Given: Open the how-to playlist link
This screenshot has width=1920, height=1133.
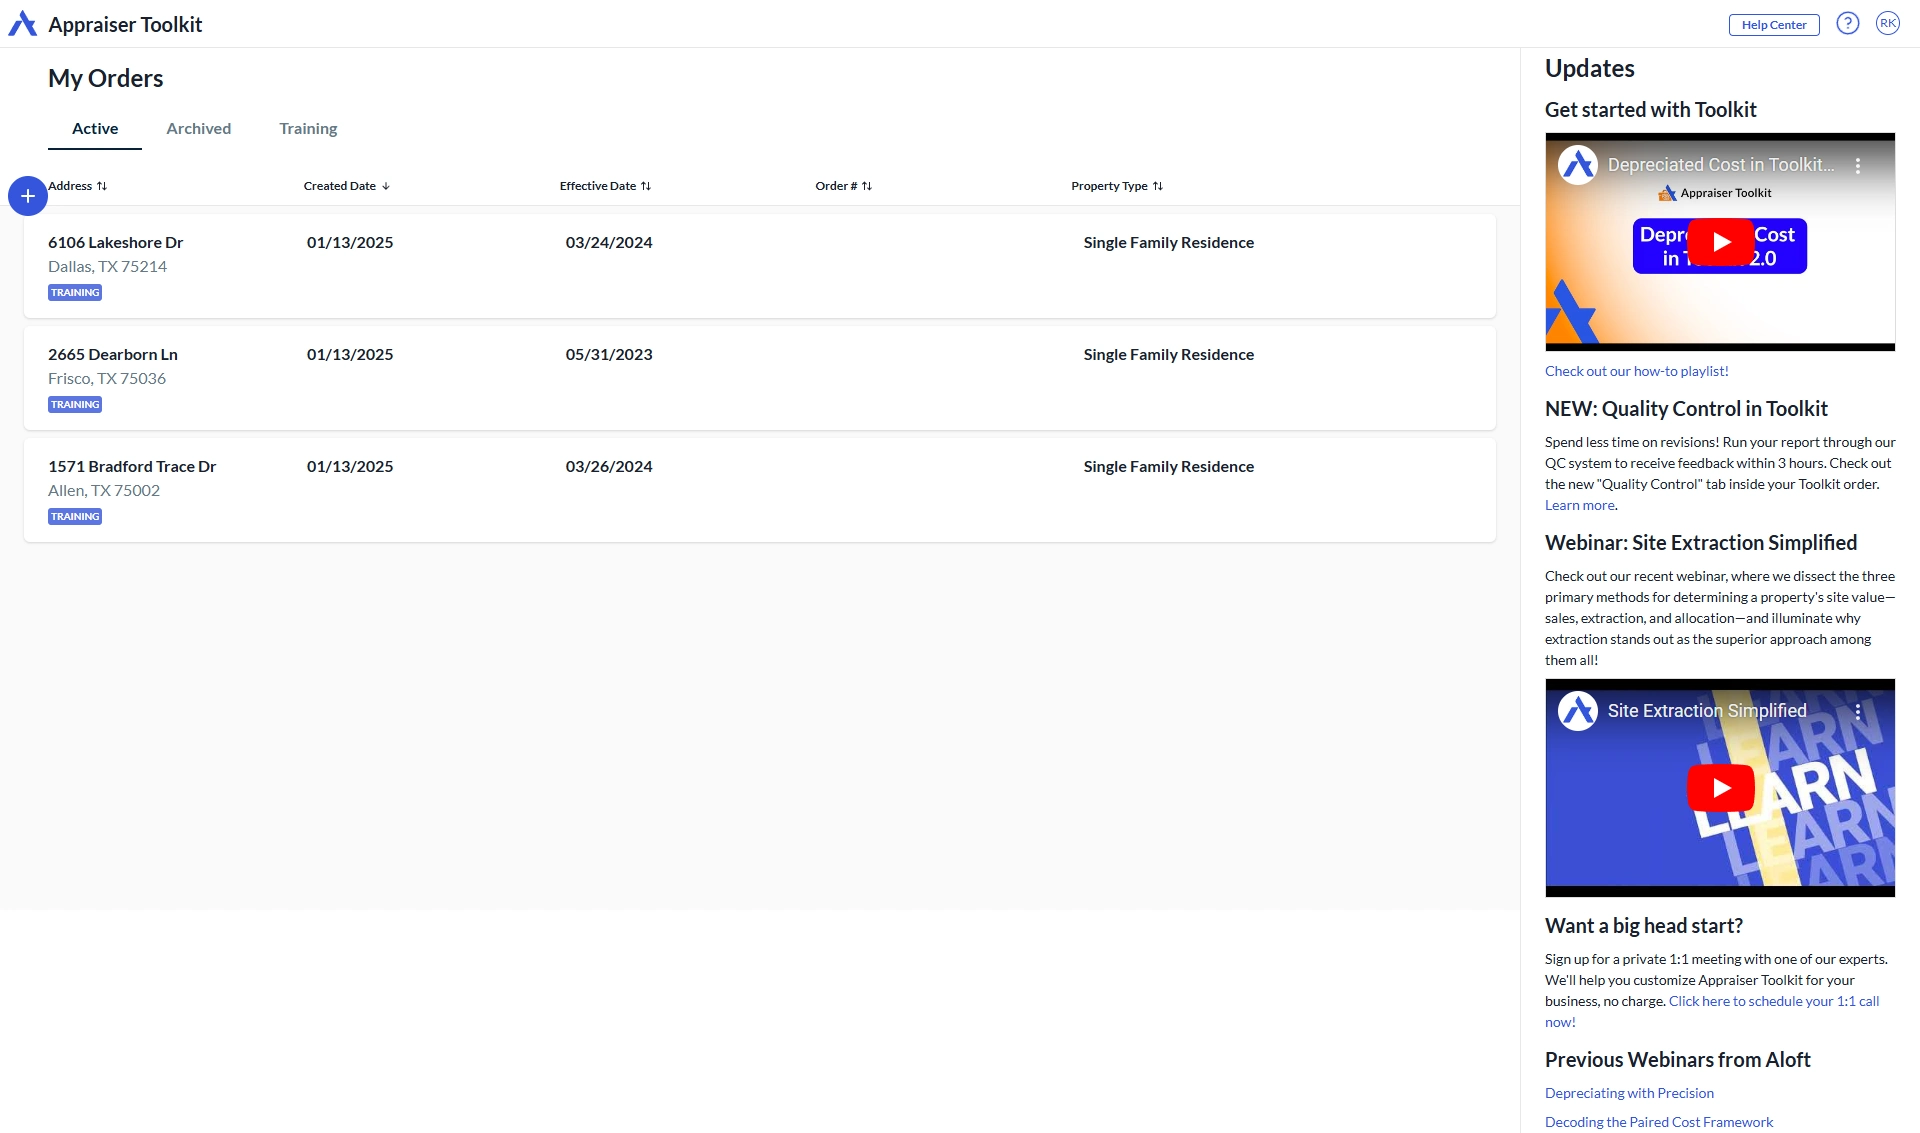Looking at the screenshot, I should (1636, 371).
